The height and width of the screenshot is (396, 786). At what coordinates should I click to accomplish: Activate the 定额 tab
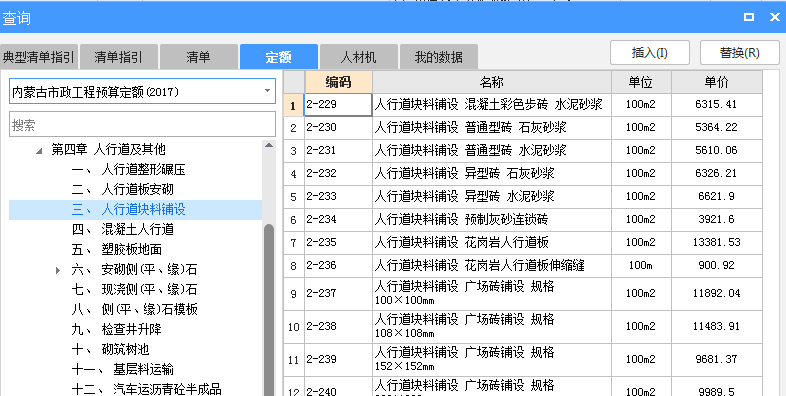[x=279, y=57]
